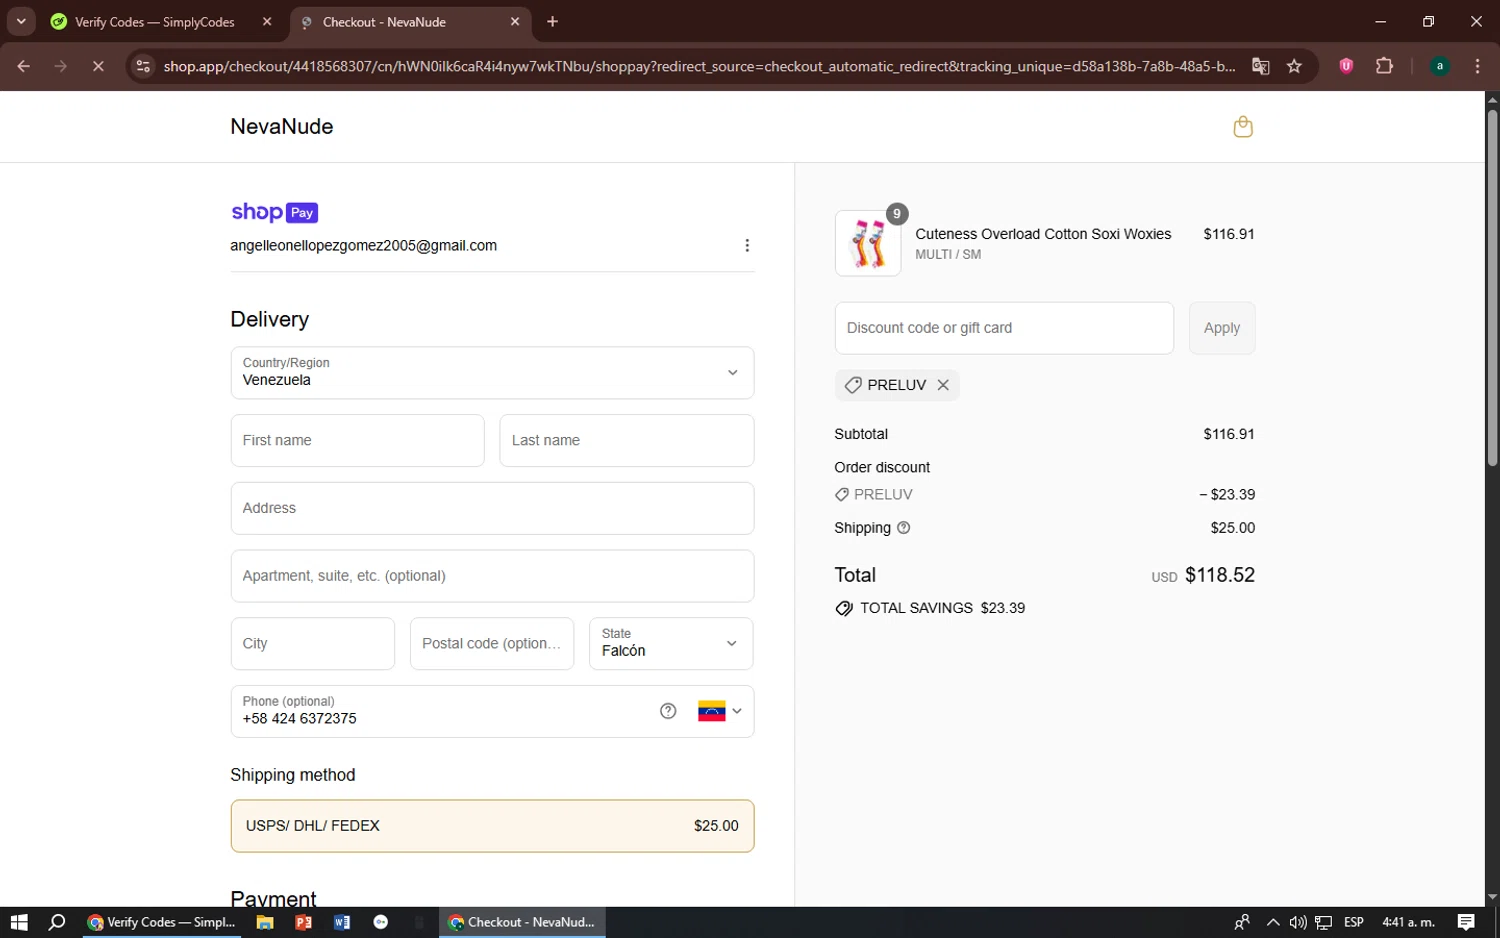The height and width of the screenshot is (938, 1500).
Task: Show hidden system tray icons
Action: pos(1272,922)
